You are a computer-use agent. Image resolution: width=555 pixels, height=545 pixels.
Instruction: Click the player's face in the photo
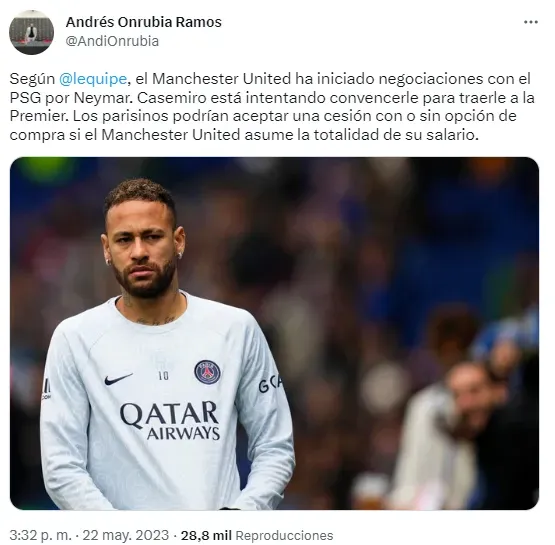click(x=143, y=248)
